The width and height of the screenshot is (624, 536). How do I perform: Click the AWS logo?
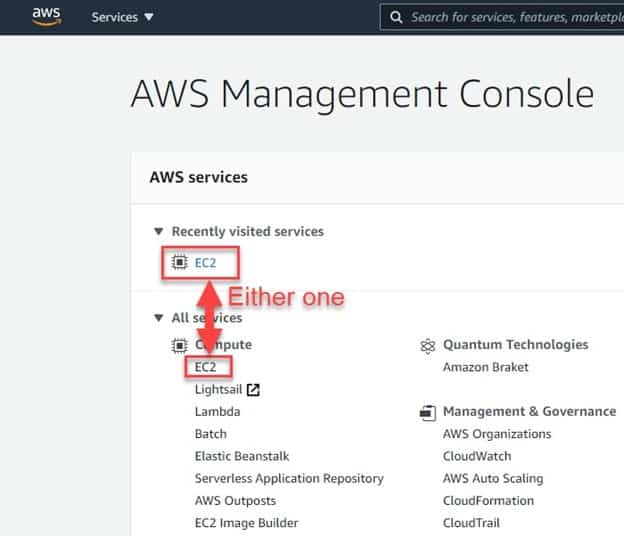click(47, 16)
